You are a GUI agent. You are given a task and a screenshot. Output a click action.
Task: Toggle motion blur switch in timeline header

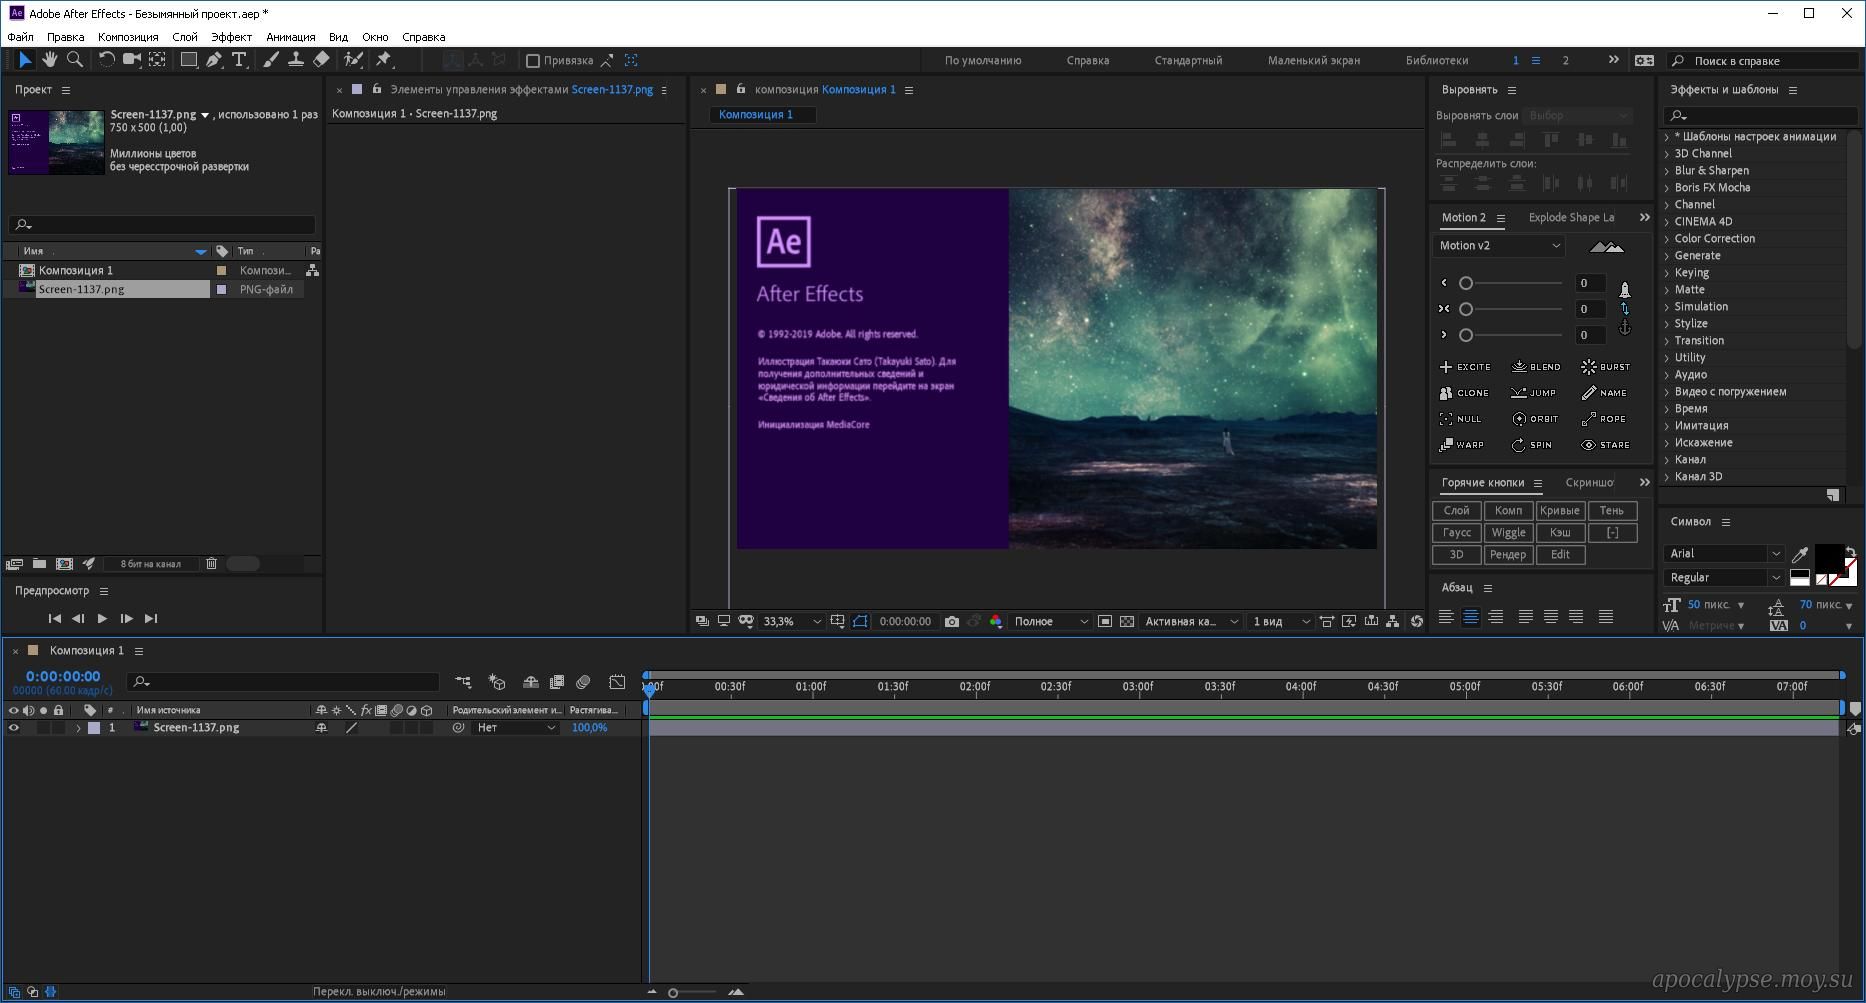(583, 682)
